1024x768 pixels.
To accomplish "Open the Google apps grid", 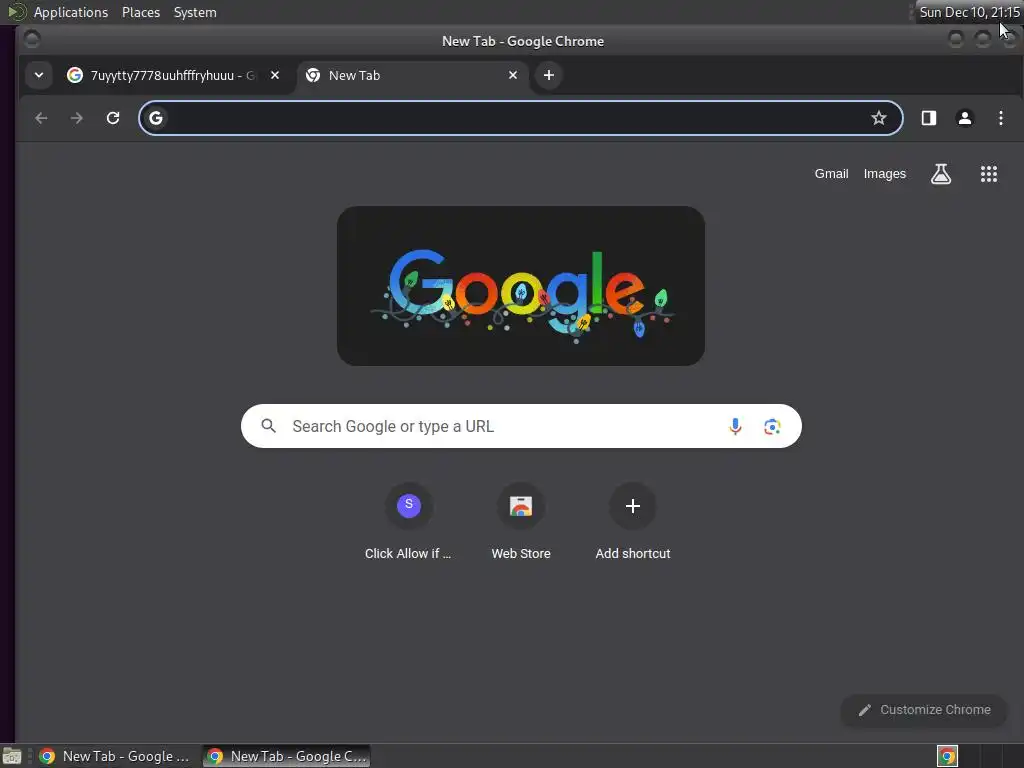I will click(989, 174).
